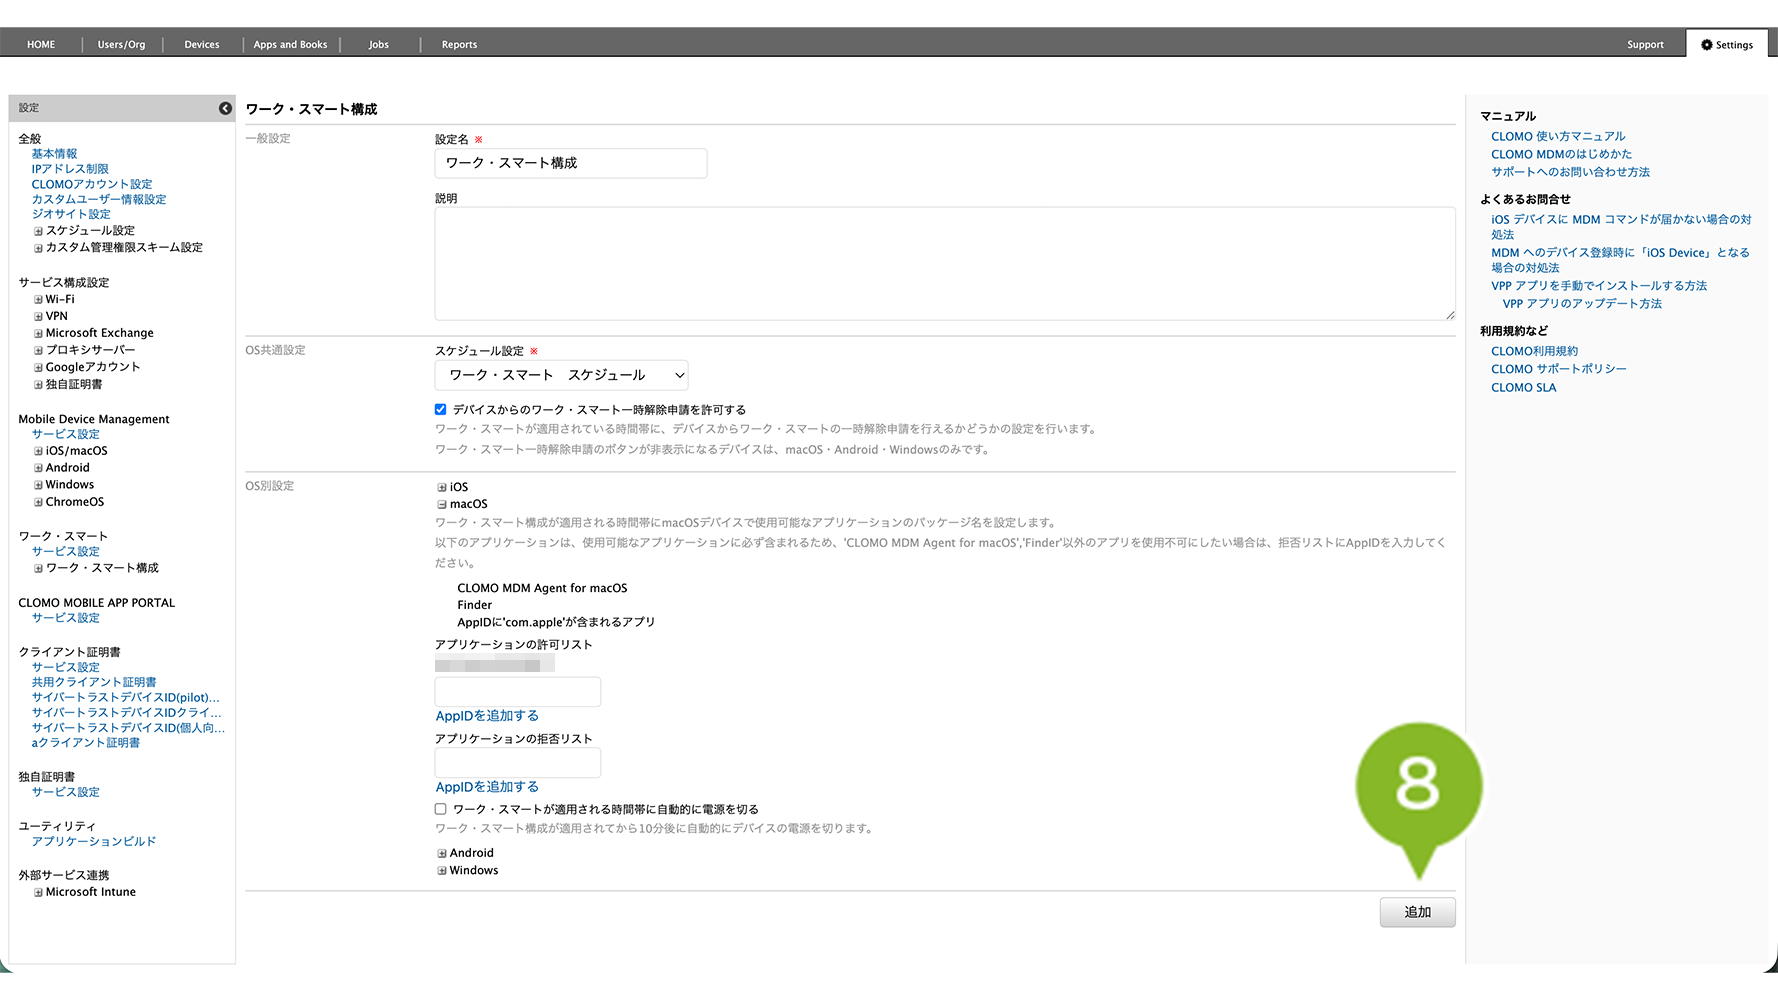
Task: Click the 追加 button
Action: pyautogui.click(x=1417, y=912)
